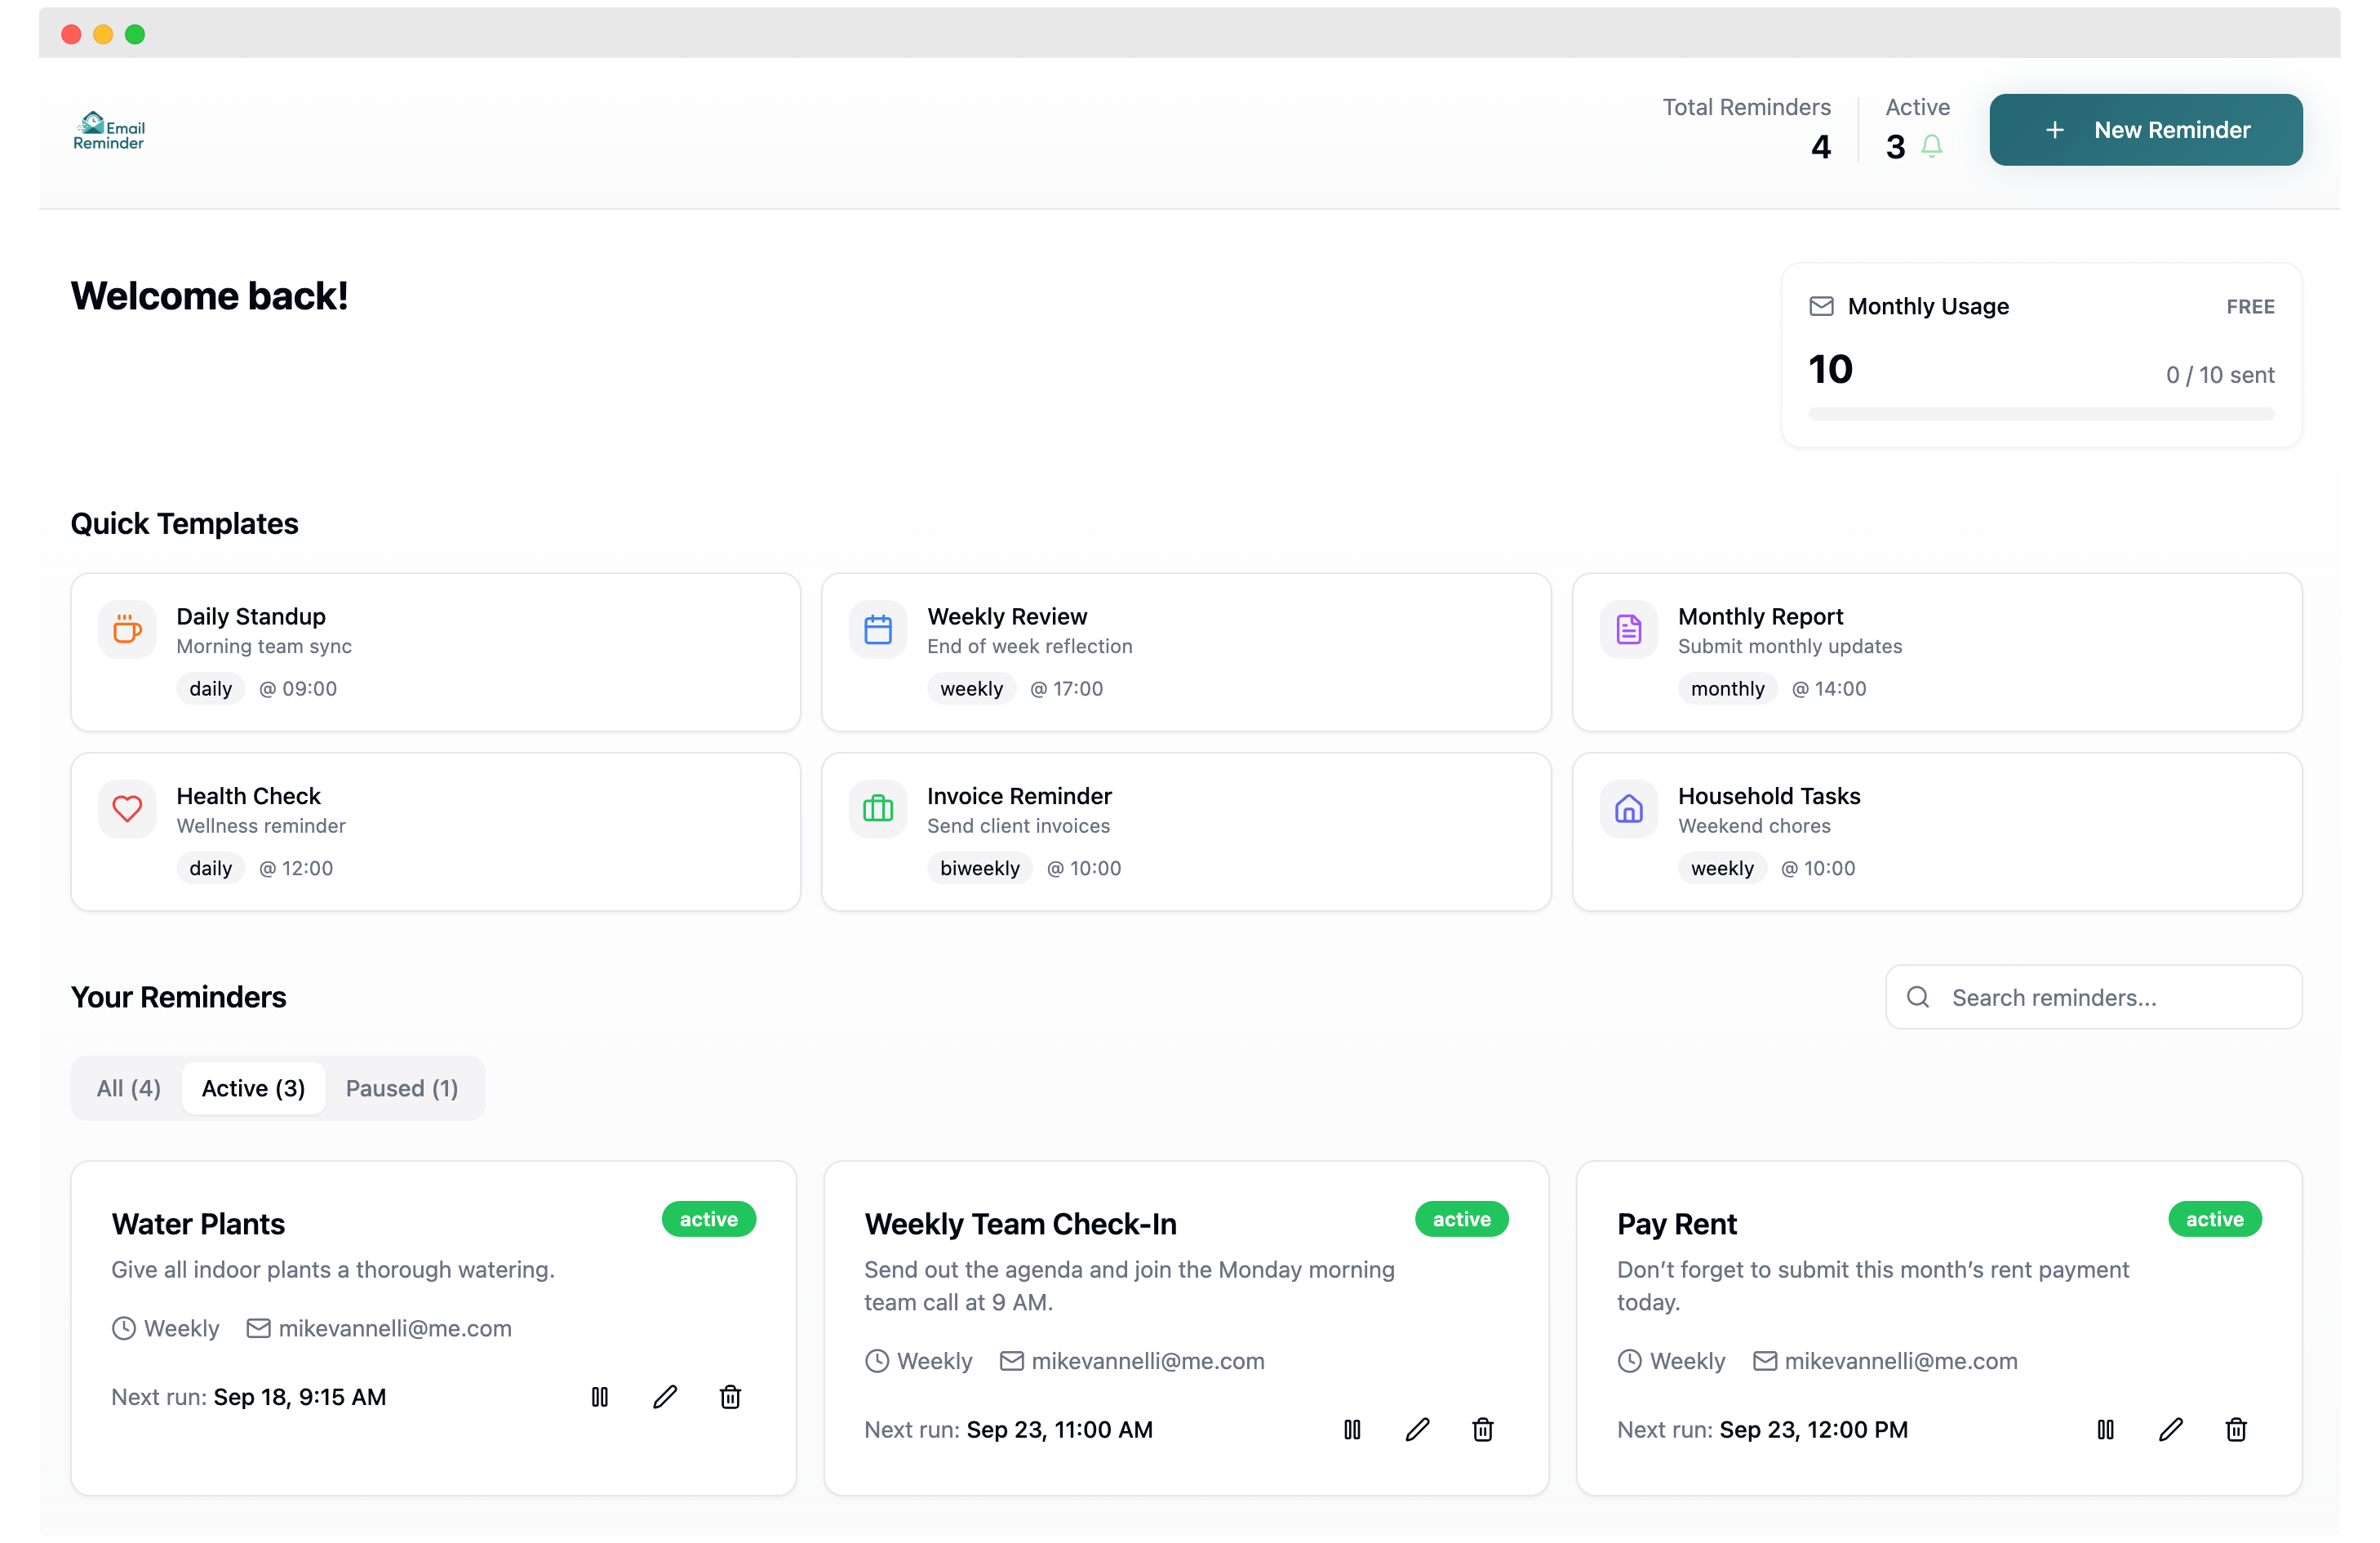The image size is (2380, 1543).
Task: Click the notification bell next to Active count
Action: coord(1932,146)
